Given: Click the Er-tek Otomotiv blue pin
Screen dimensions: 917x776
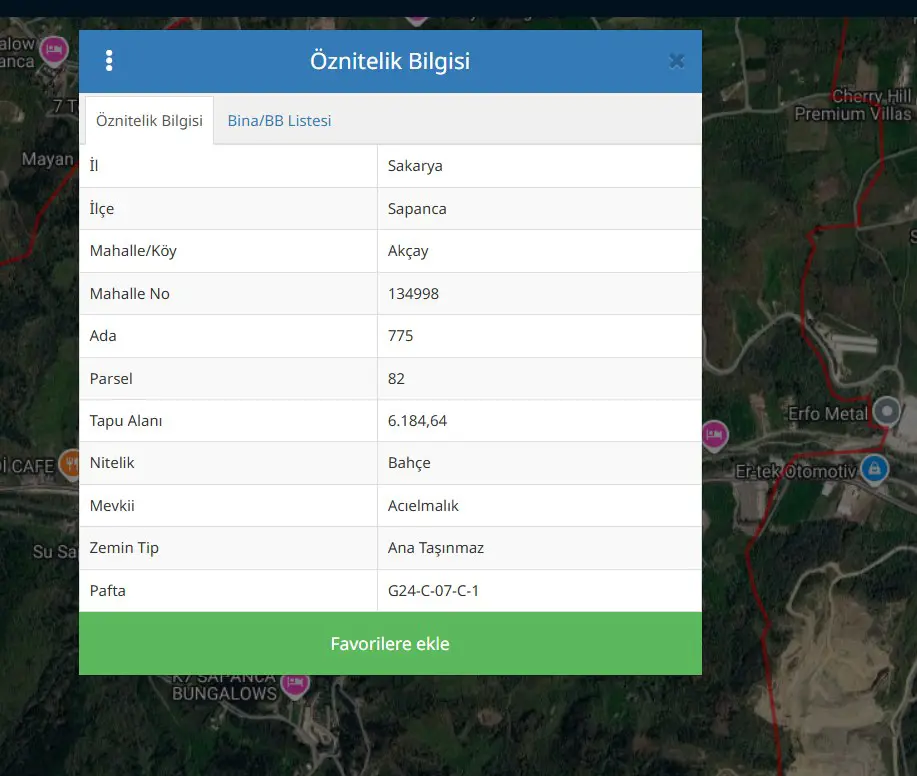Looking at the screenshot, I should 874,469.
